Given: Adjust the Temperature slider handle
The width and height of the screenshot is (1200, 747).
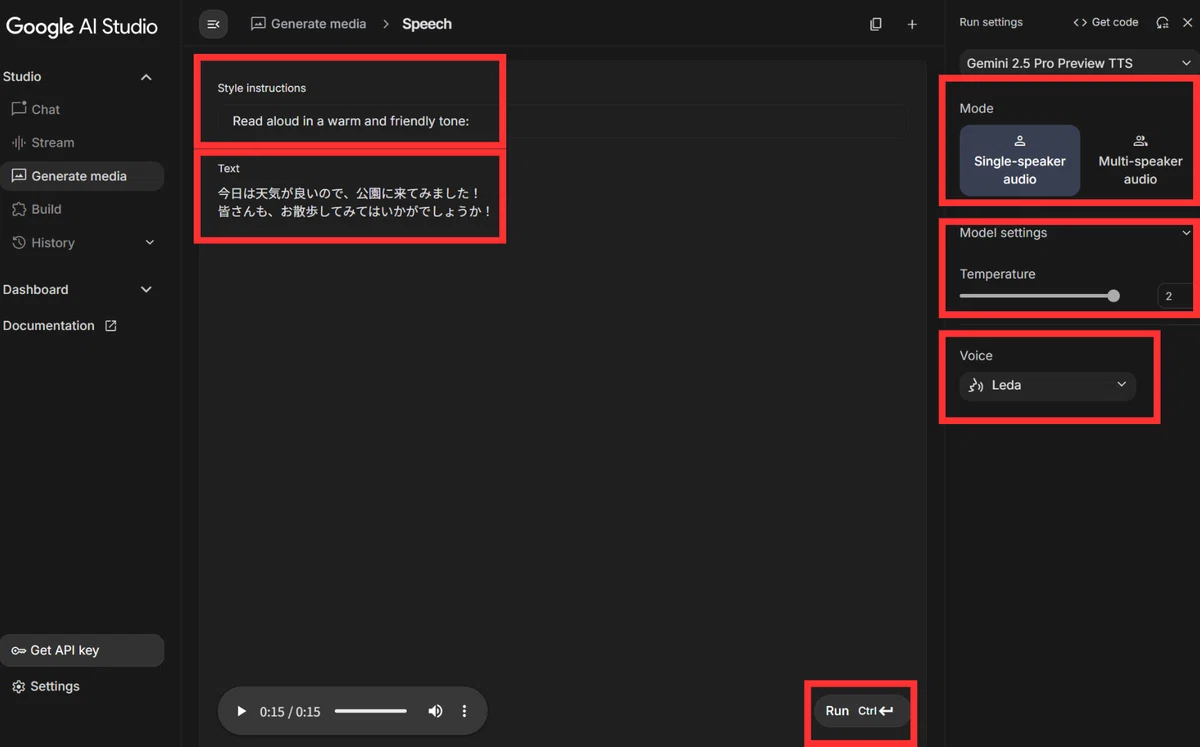Looking at the screenshot, I should tap(1113, 296).
